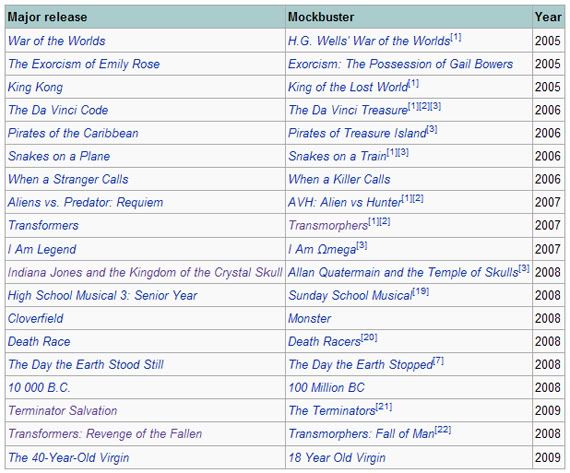Viewport: 570px width, 473px height.
Task: Open Indiana Jones Kingdom of Crystal Skull link
Action: (x=145, y=272)
